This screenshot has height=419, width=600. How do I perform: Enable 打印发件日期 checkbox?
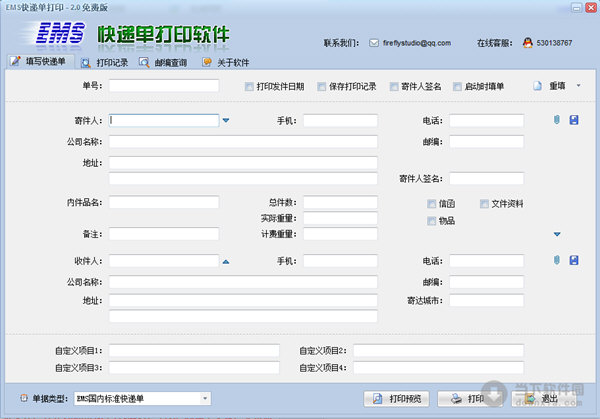[x=249, y=87]
